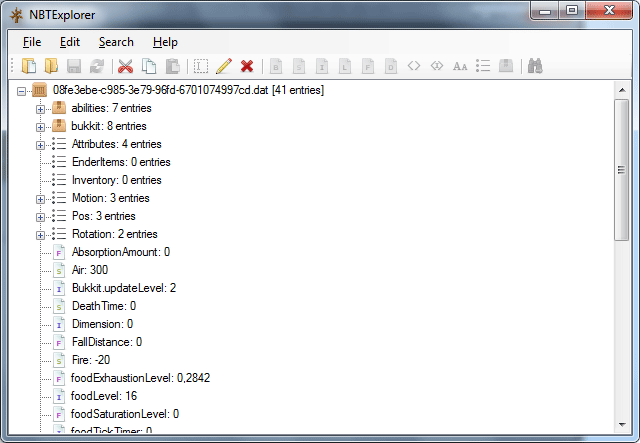640x443 pixels.
Task: Minimize the NBTExplorer window
Action: point(545,11)
